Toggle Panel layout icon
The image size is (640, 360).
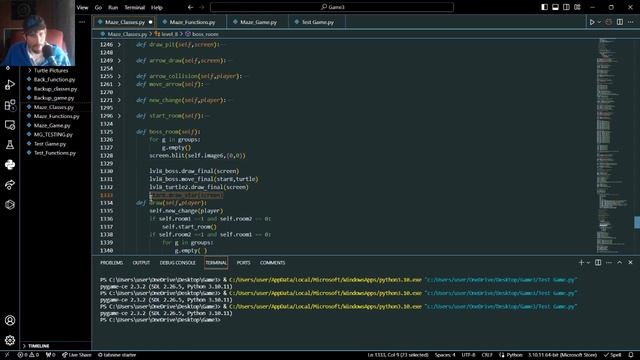tap(556, 7)
